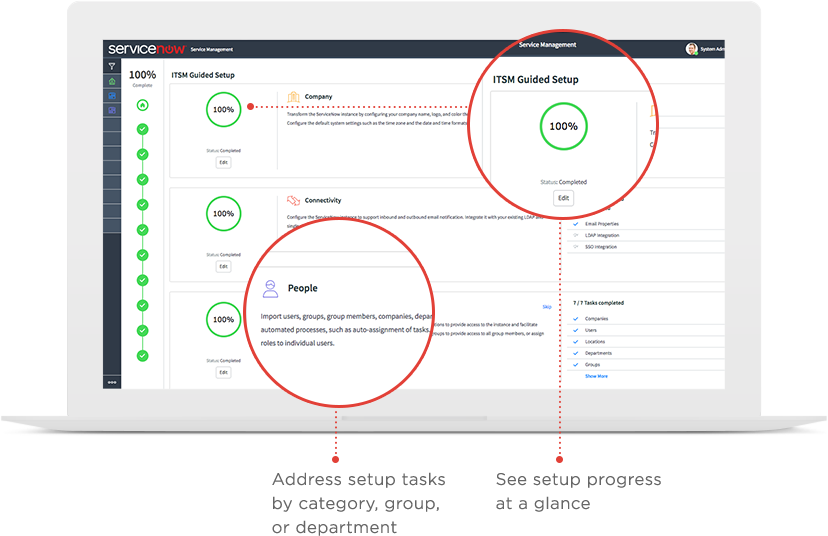
Task: Open the Departments task
Action: coord(598,353)
